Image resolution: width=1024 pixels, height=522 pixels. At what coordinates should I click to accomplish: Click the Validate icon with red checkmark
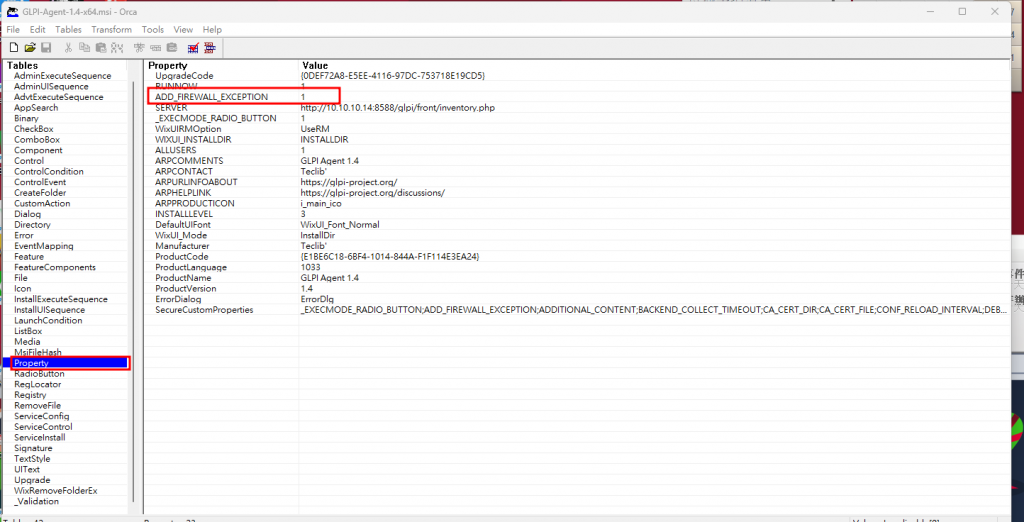[x=193, y=47]
